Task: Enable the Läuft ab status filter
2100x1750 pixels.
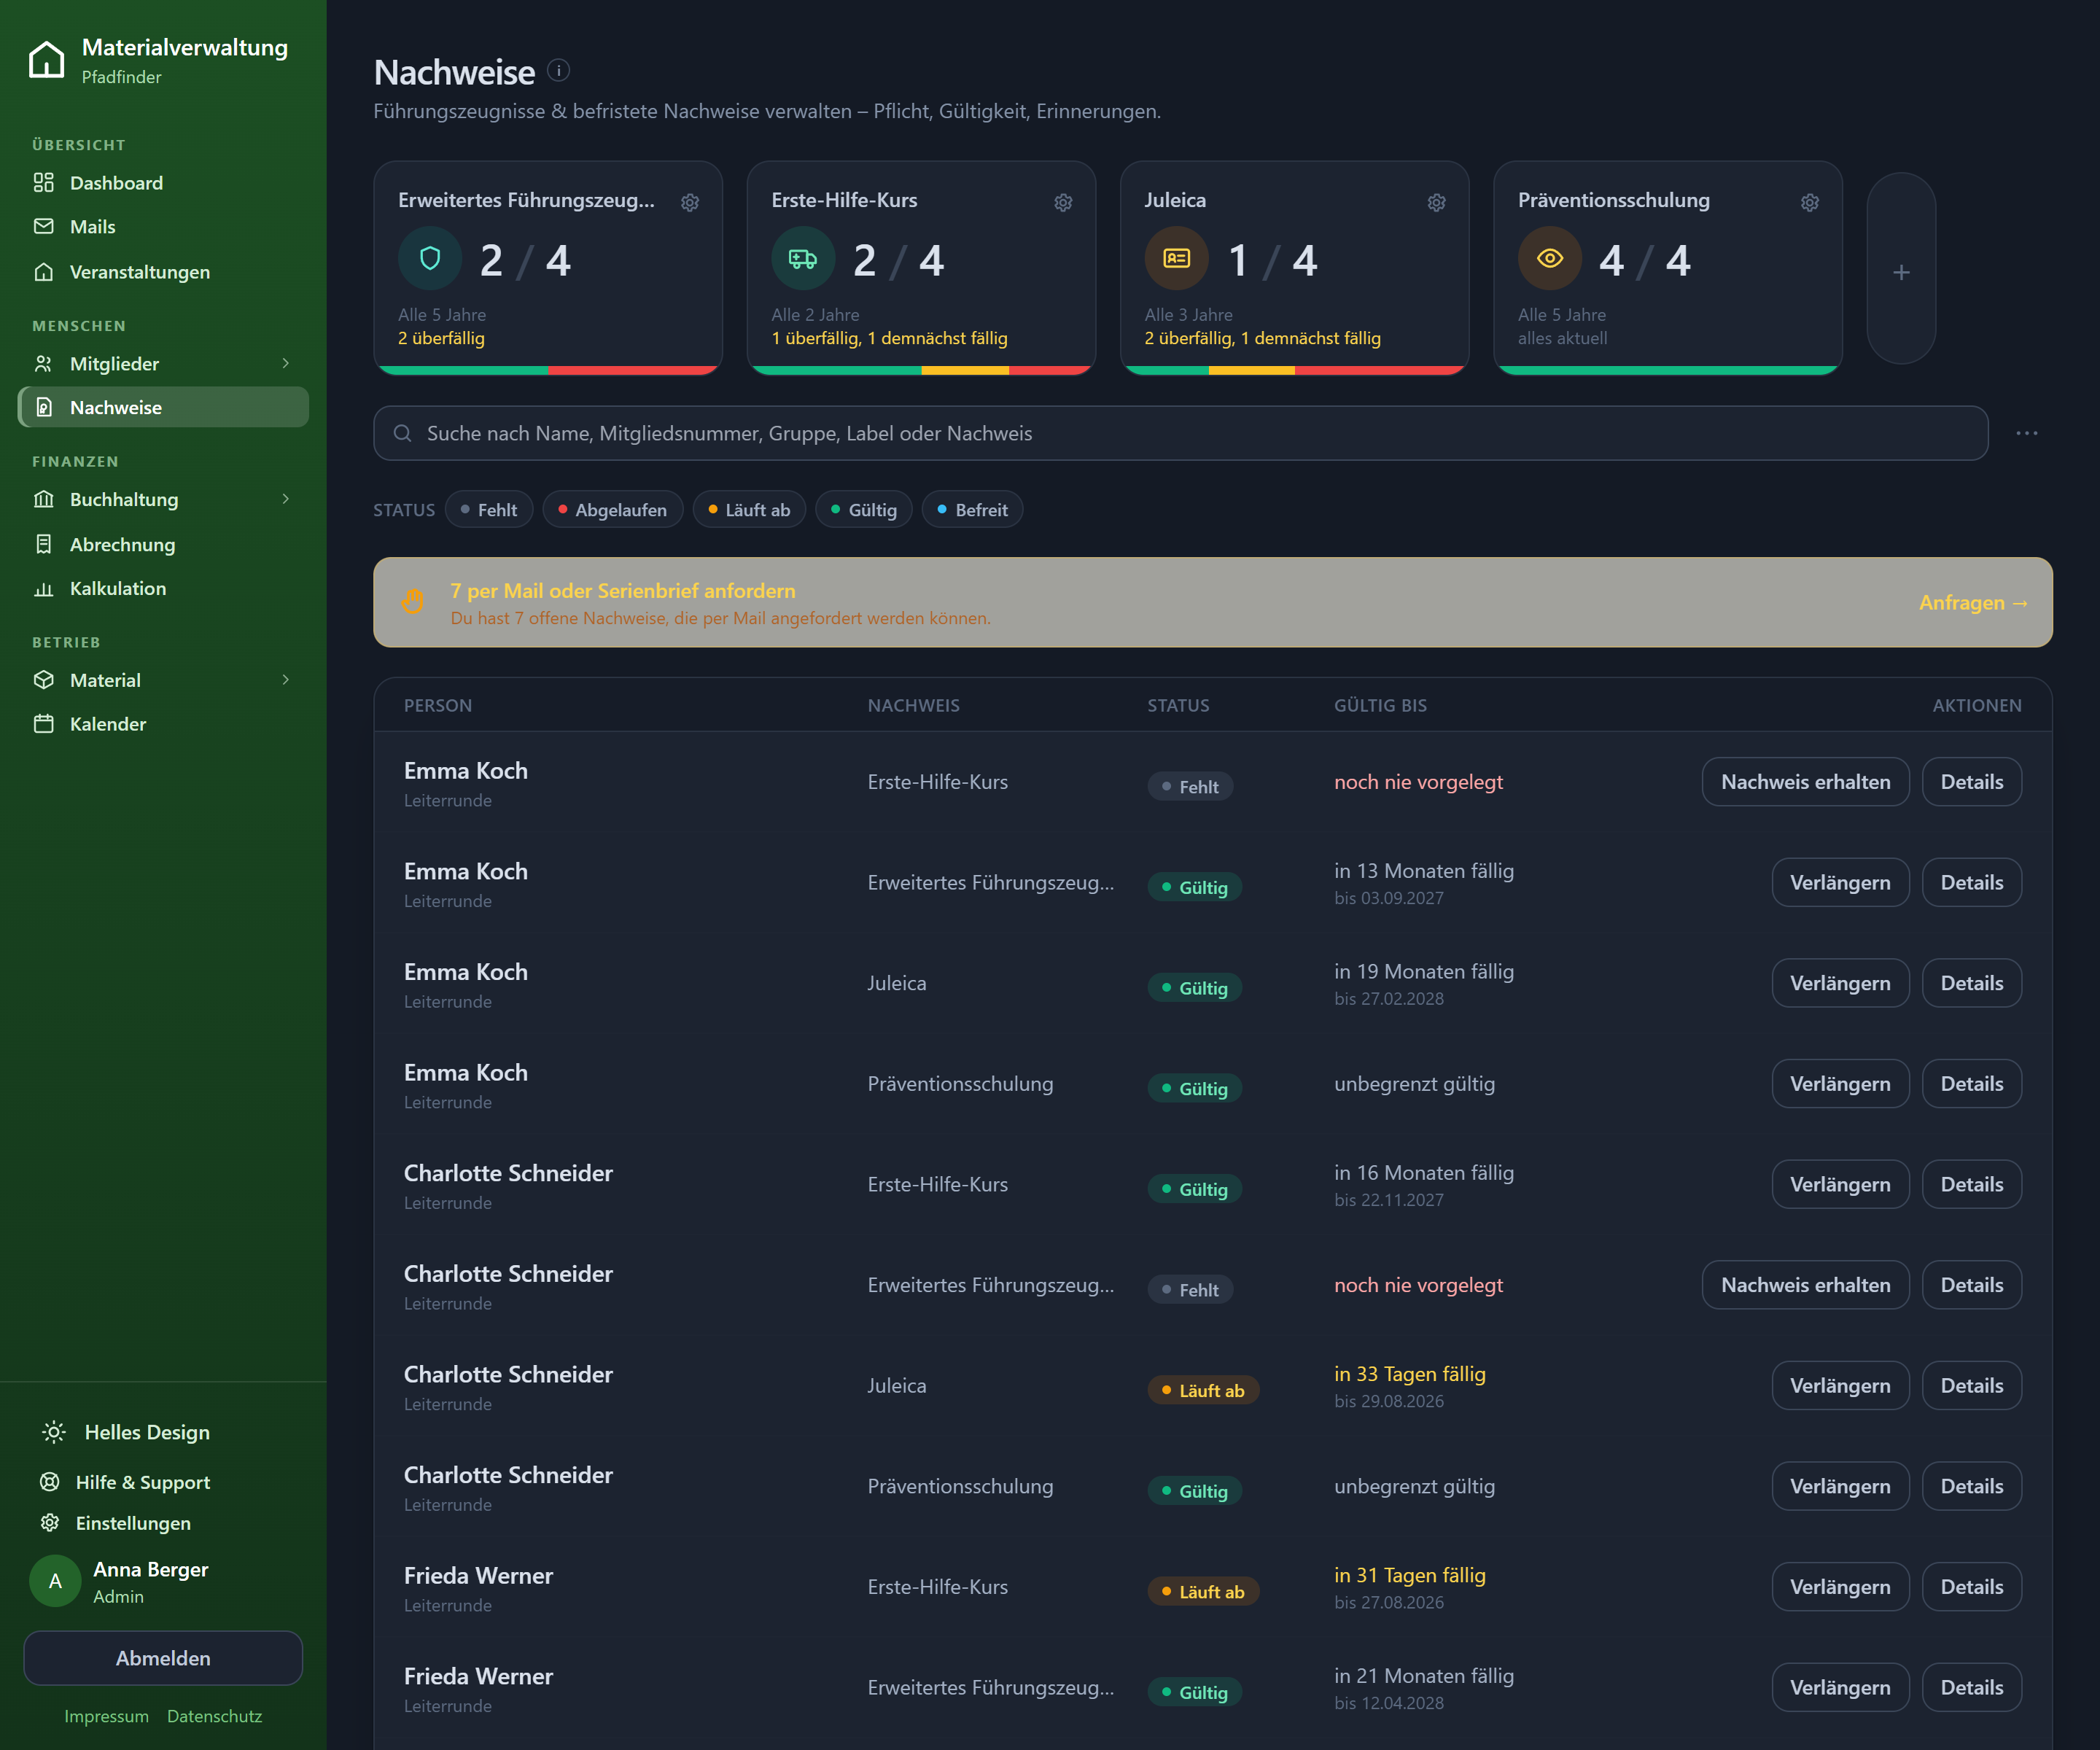Action: coord(749,510)
